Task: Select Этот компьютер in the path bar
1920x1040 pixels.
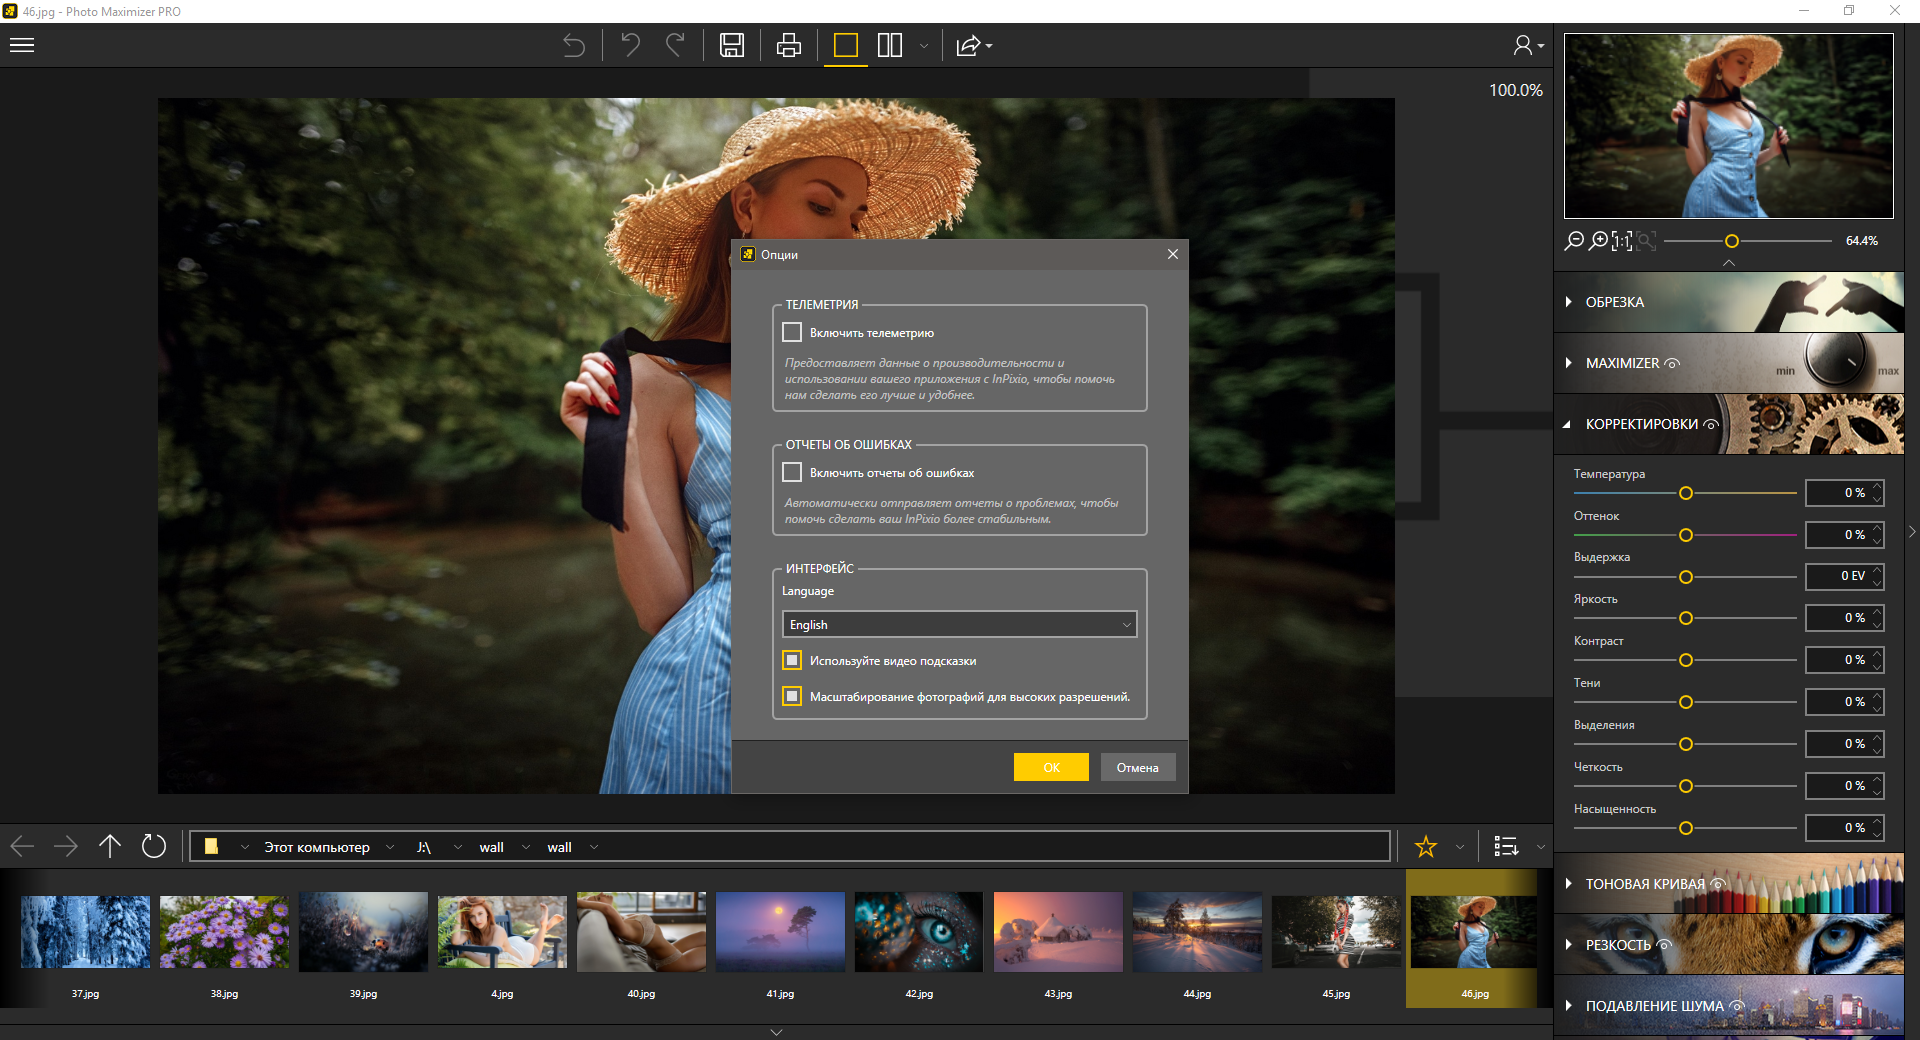Action: pos(317,847)
